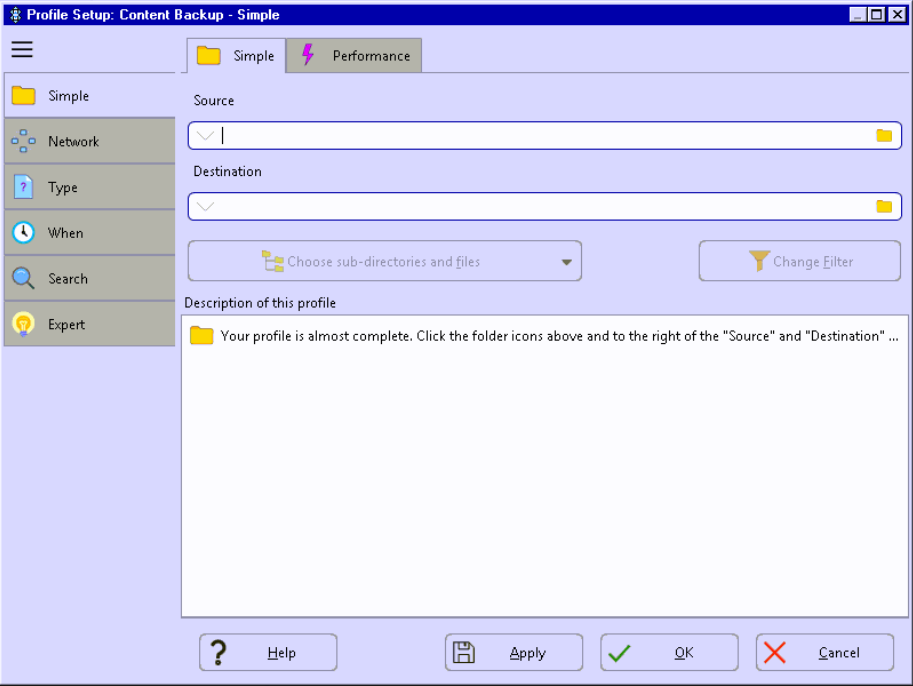
Task: Select the Simple tab
Action: [237, 56]
